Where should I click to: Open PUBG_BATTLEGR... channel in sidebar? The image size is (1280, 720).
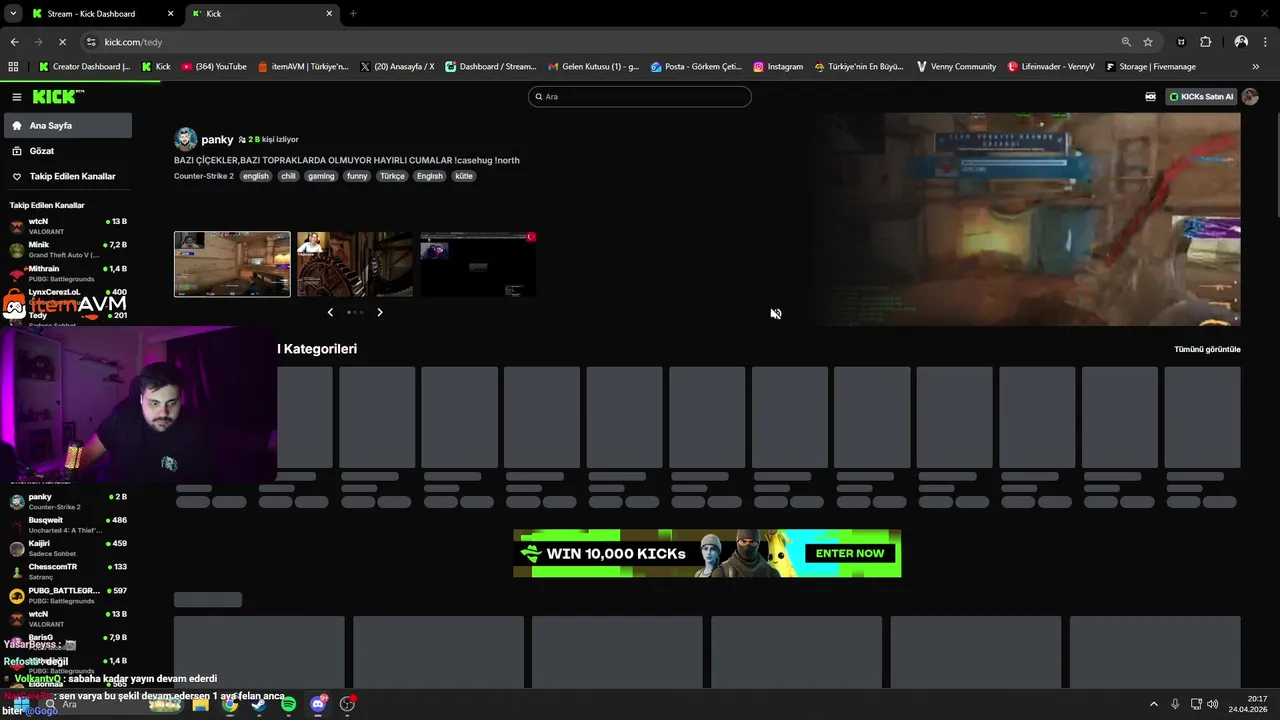pos(67,595)
